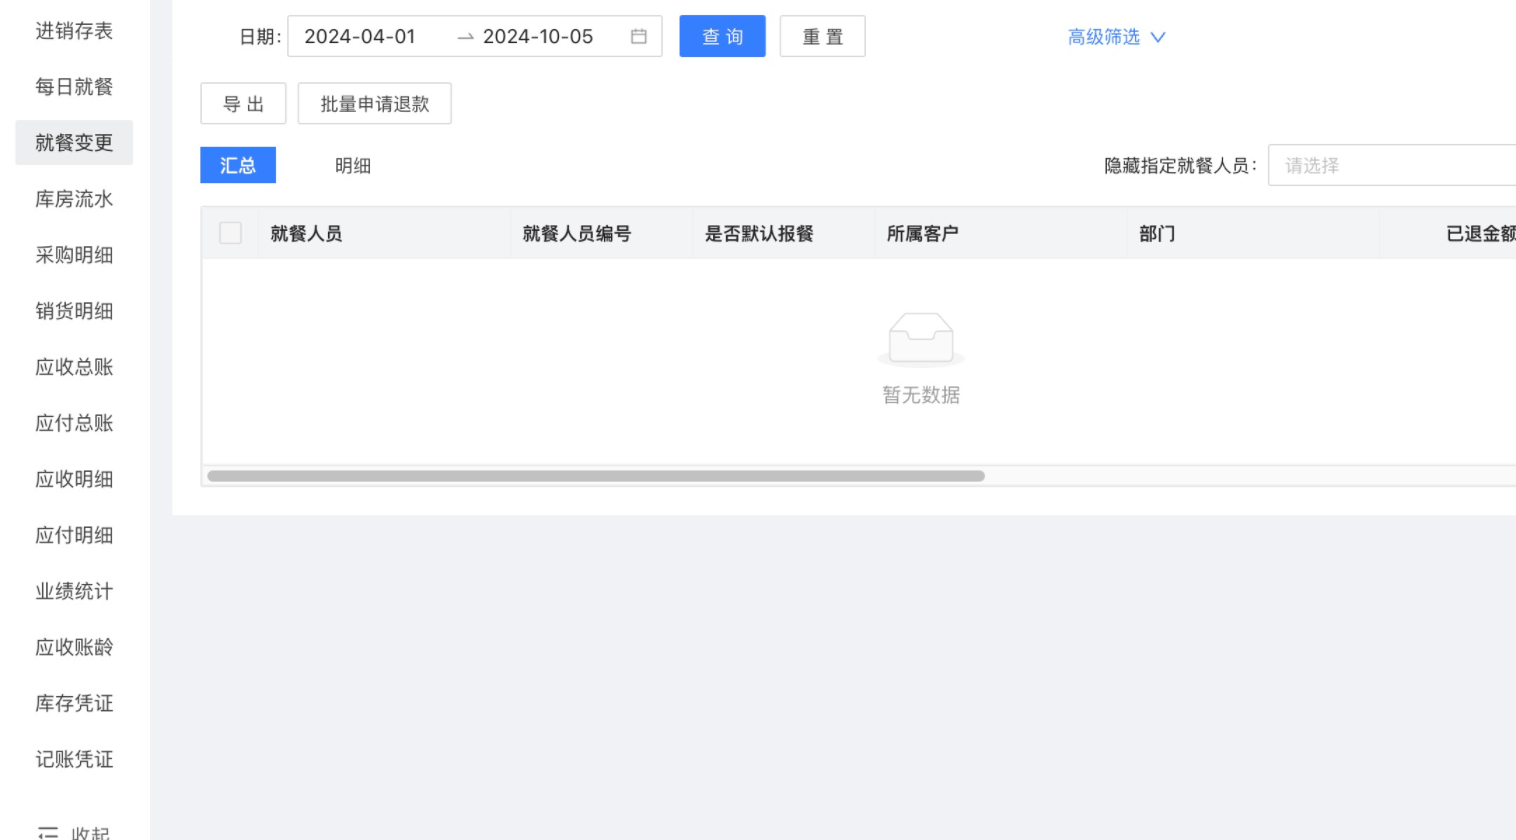This screenshot has height=840, width=1516.
Task: Open 库房流水 in sidebar
Action: coord(74,199)
